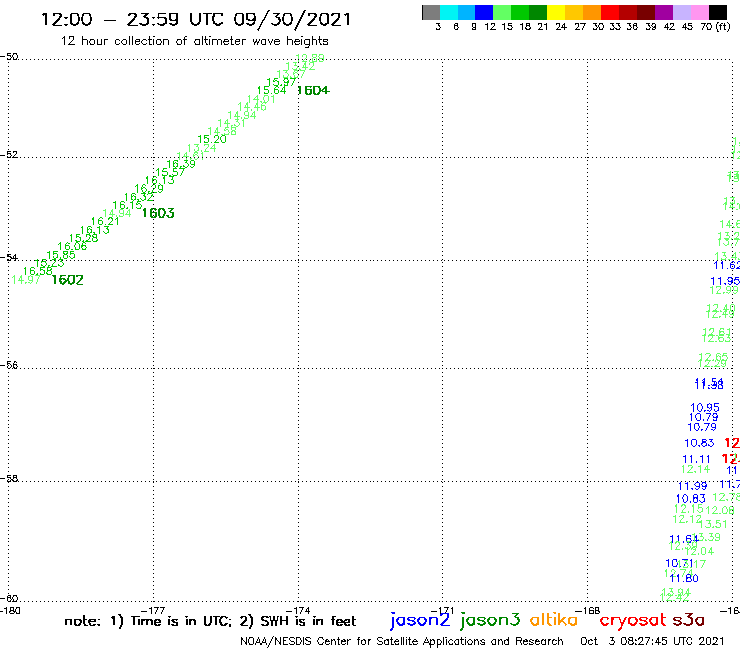Image resolution: width=740 pixels, height=650 pixels.
Task: Click the '70 (ft)' color scale label
Action: pyautogui.click(x=715, y=26)
